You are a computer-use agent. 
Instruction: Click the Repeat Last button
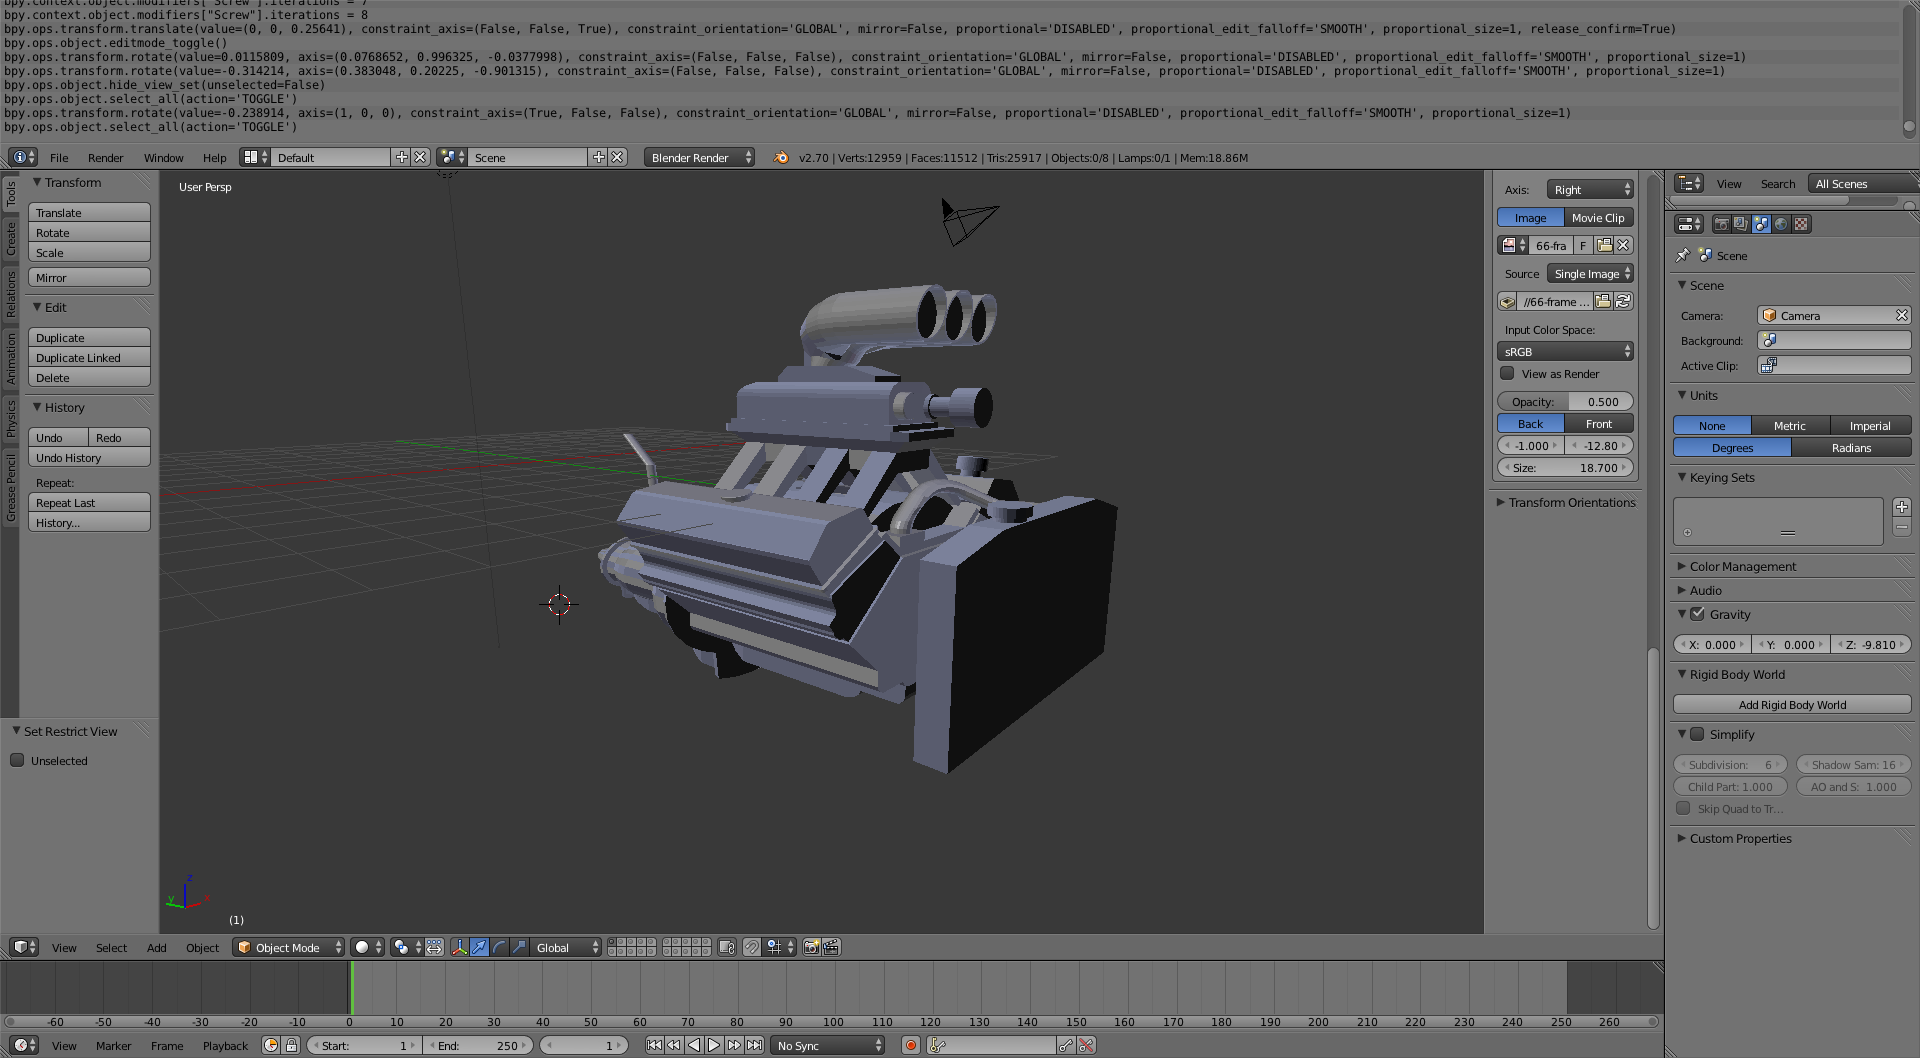[x=89, y=502]
